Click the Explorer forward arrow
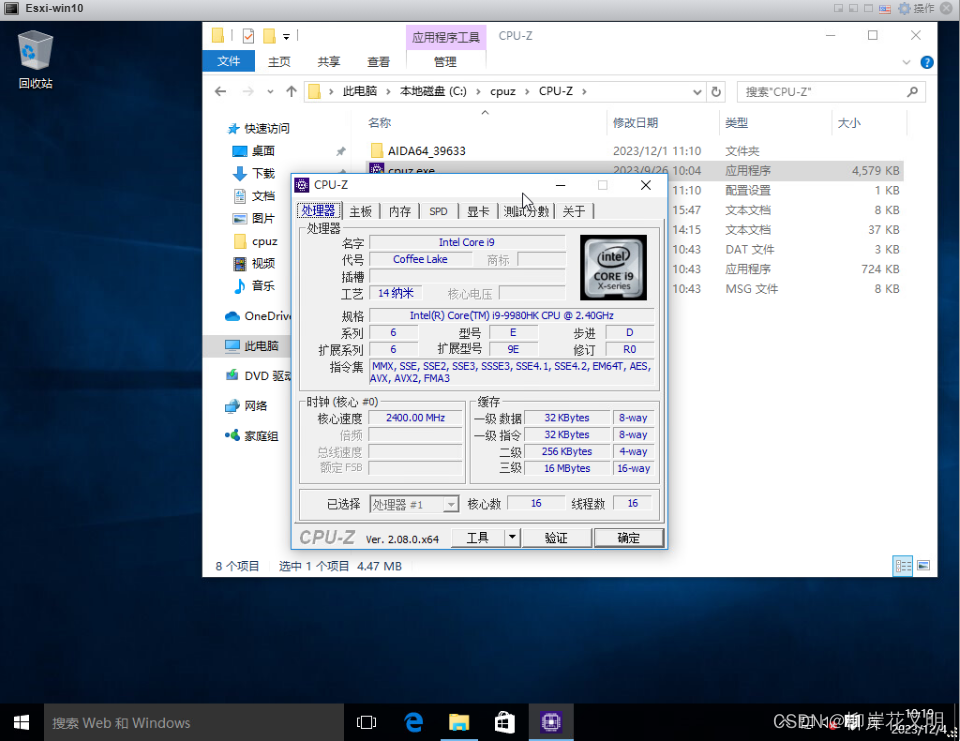The width and height of the screenshot is (960, 741). click(x=248, y=92)
